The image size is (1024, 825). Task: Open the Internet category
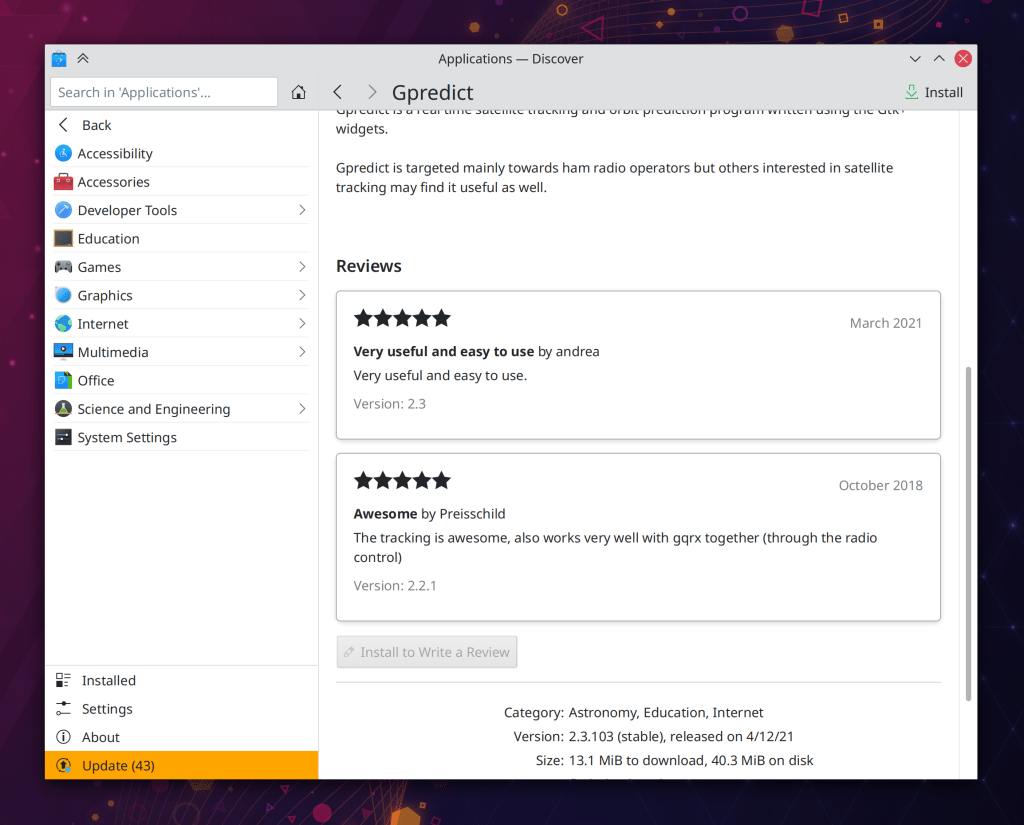click(103, 324)
